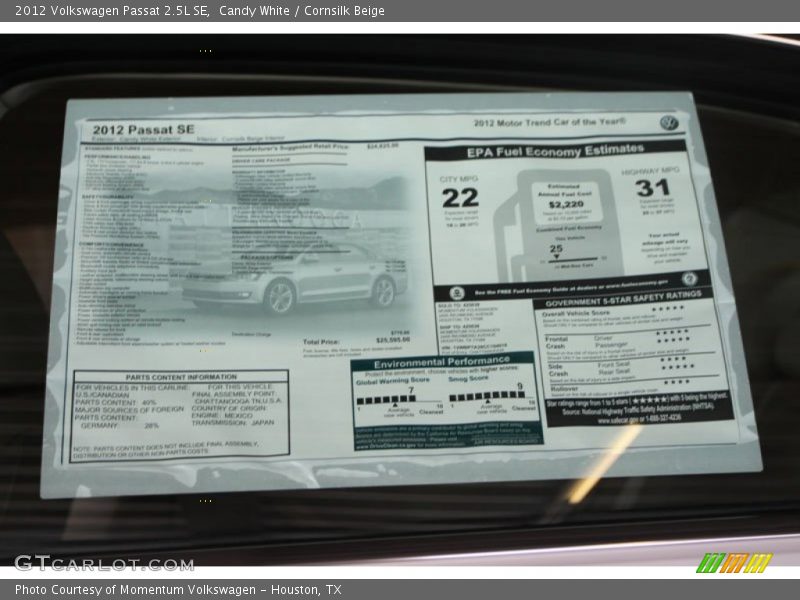
Task: Click the City MPG 22 number
Action: 460,198
